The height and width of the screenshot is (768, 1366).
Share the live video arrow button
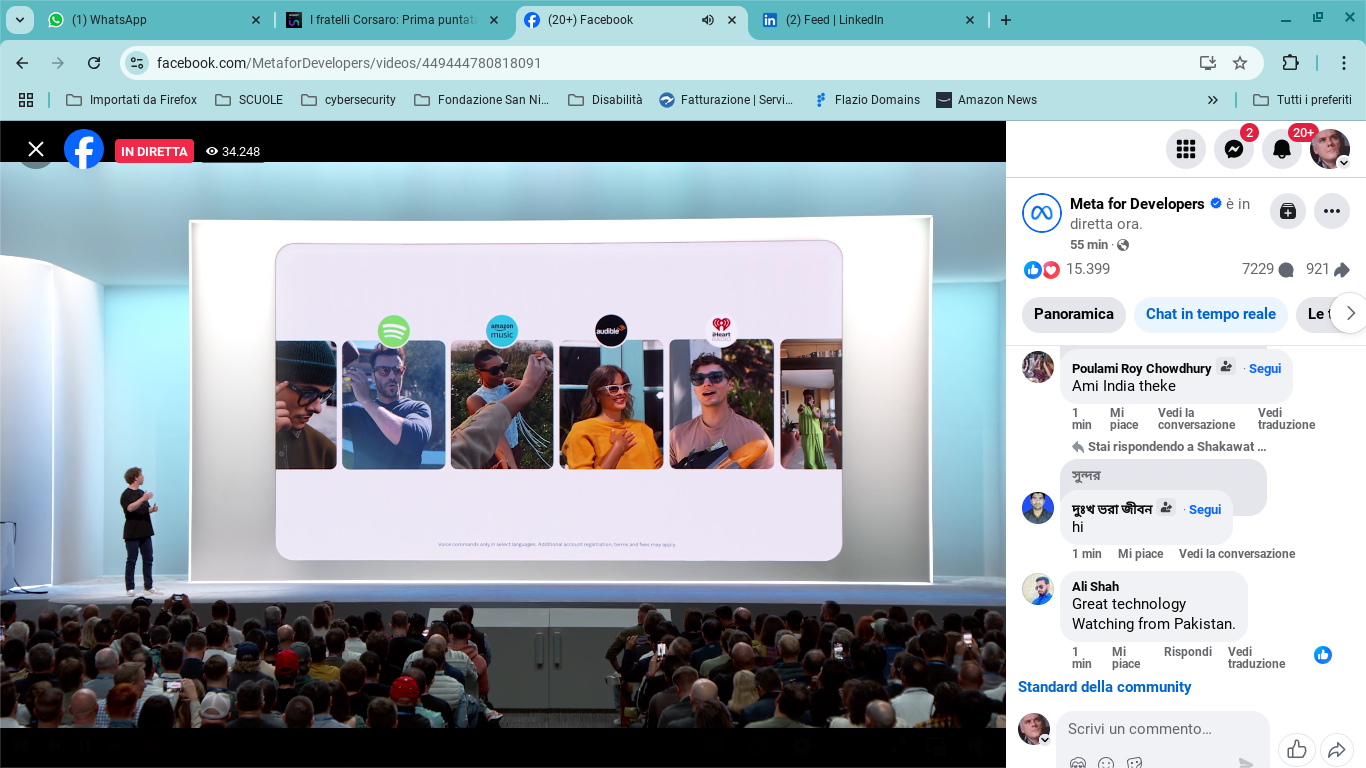click(x=1336, y=749)
